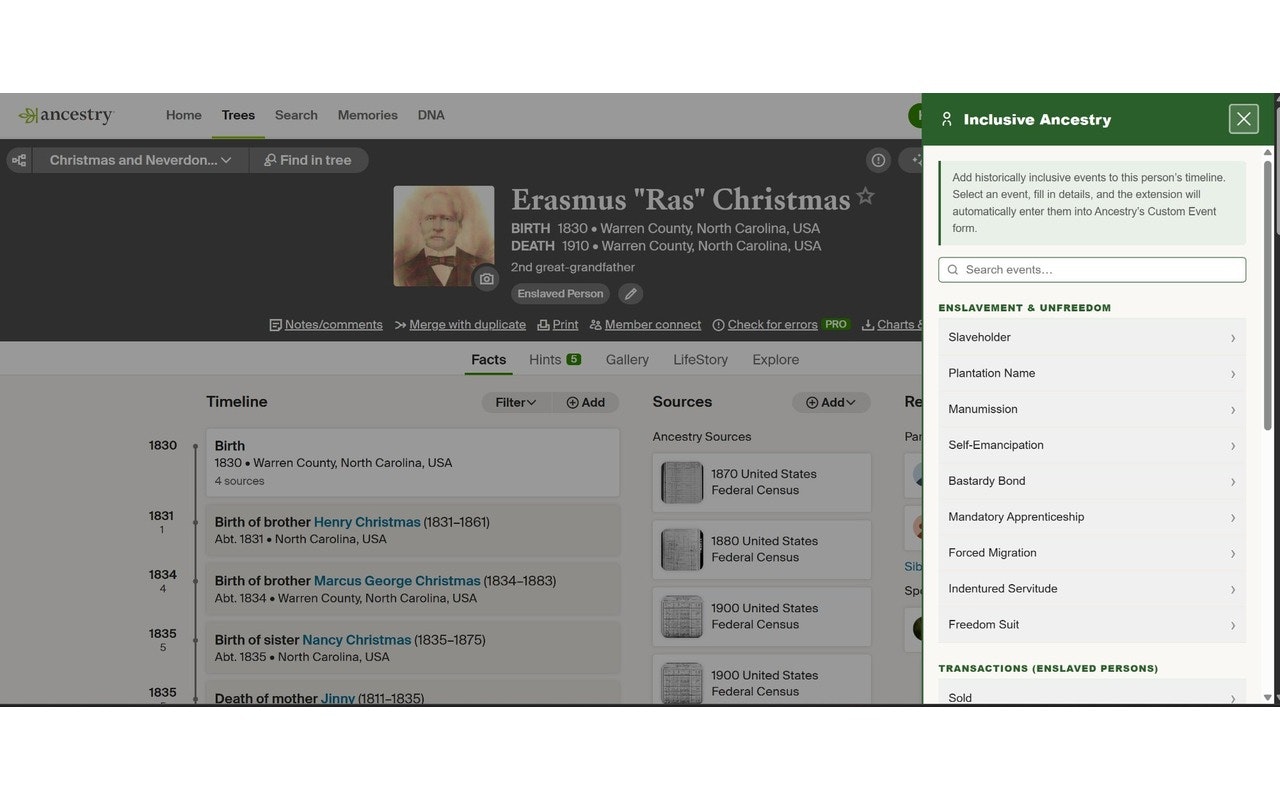Expand the Manumission event
This screenshot has width=1280, height=800.
(x=1092, y=409)
